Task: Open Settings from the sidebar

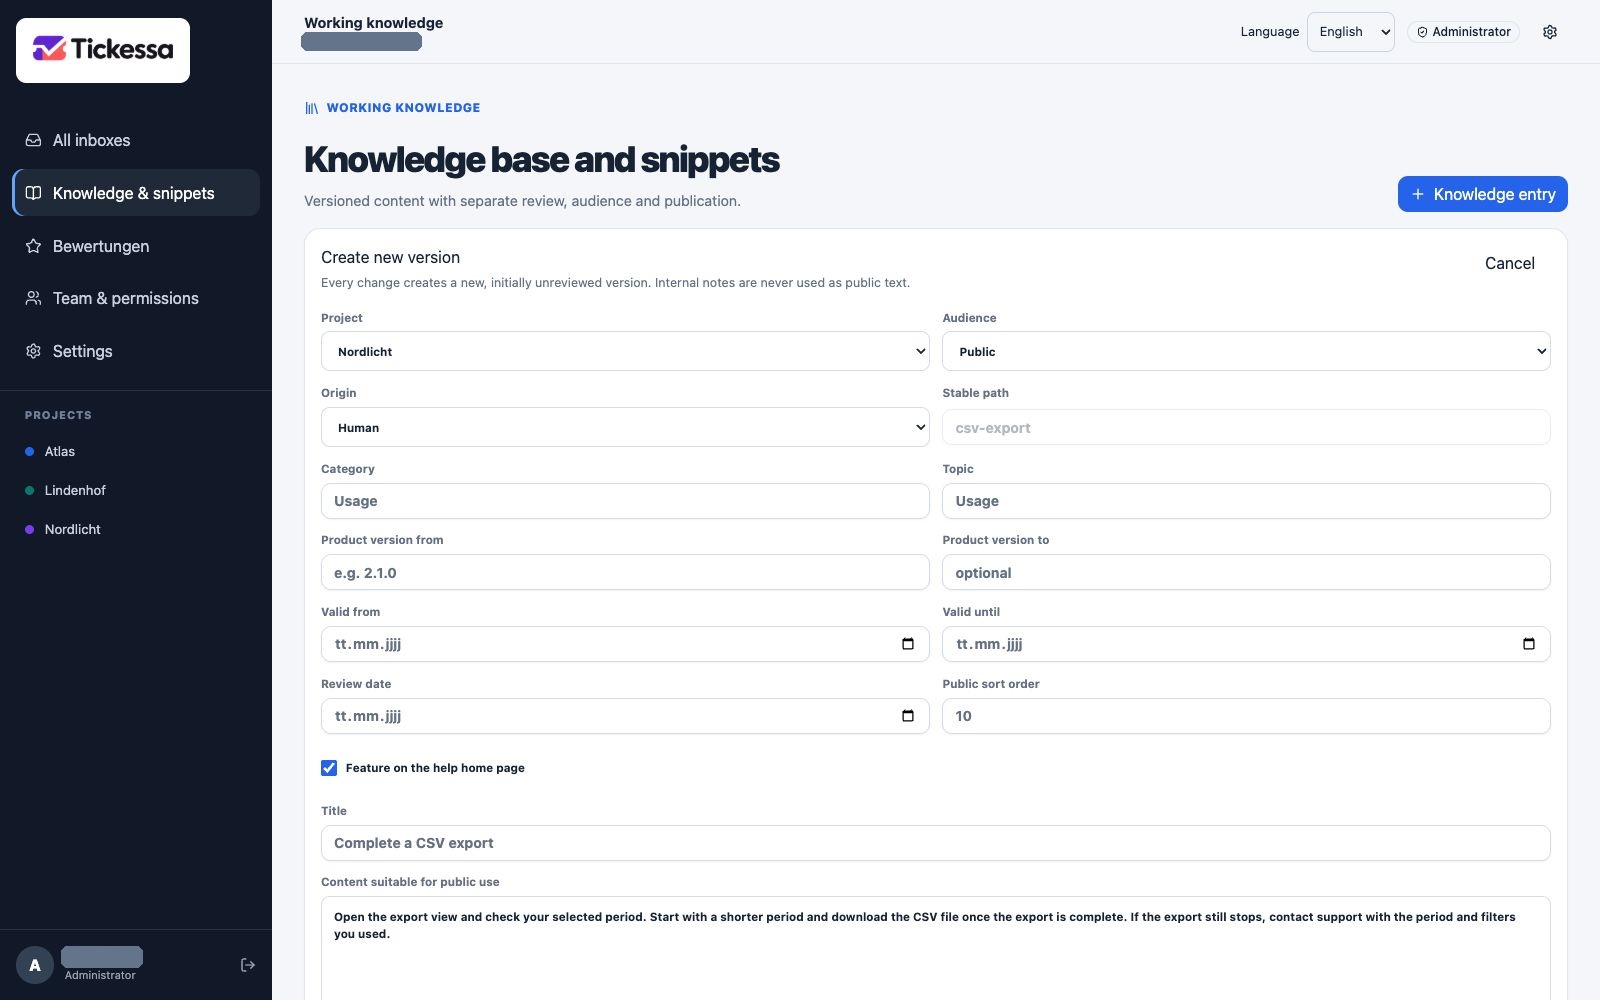Action: [x=136, y=351]
